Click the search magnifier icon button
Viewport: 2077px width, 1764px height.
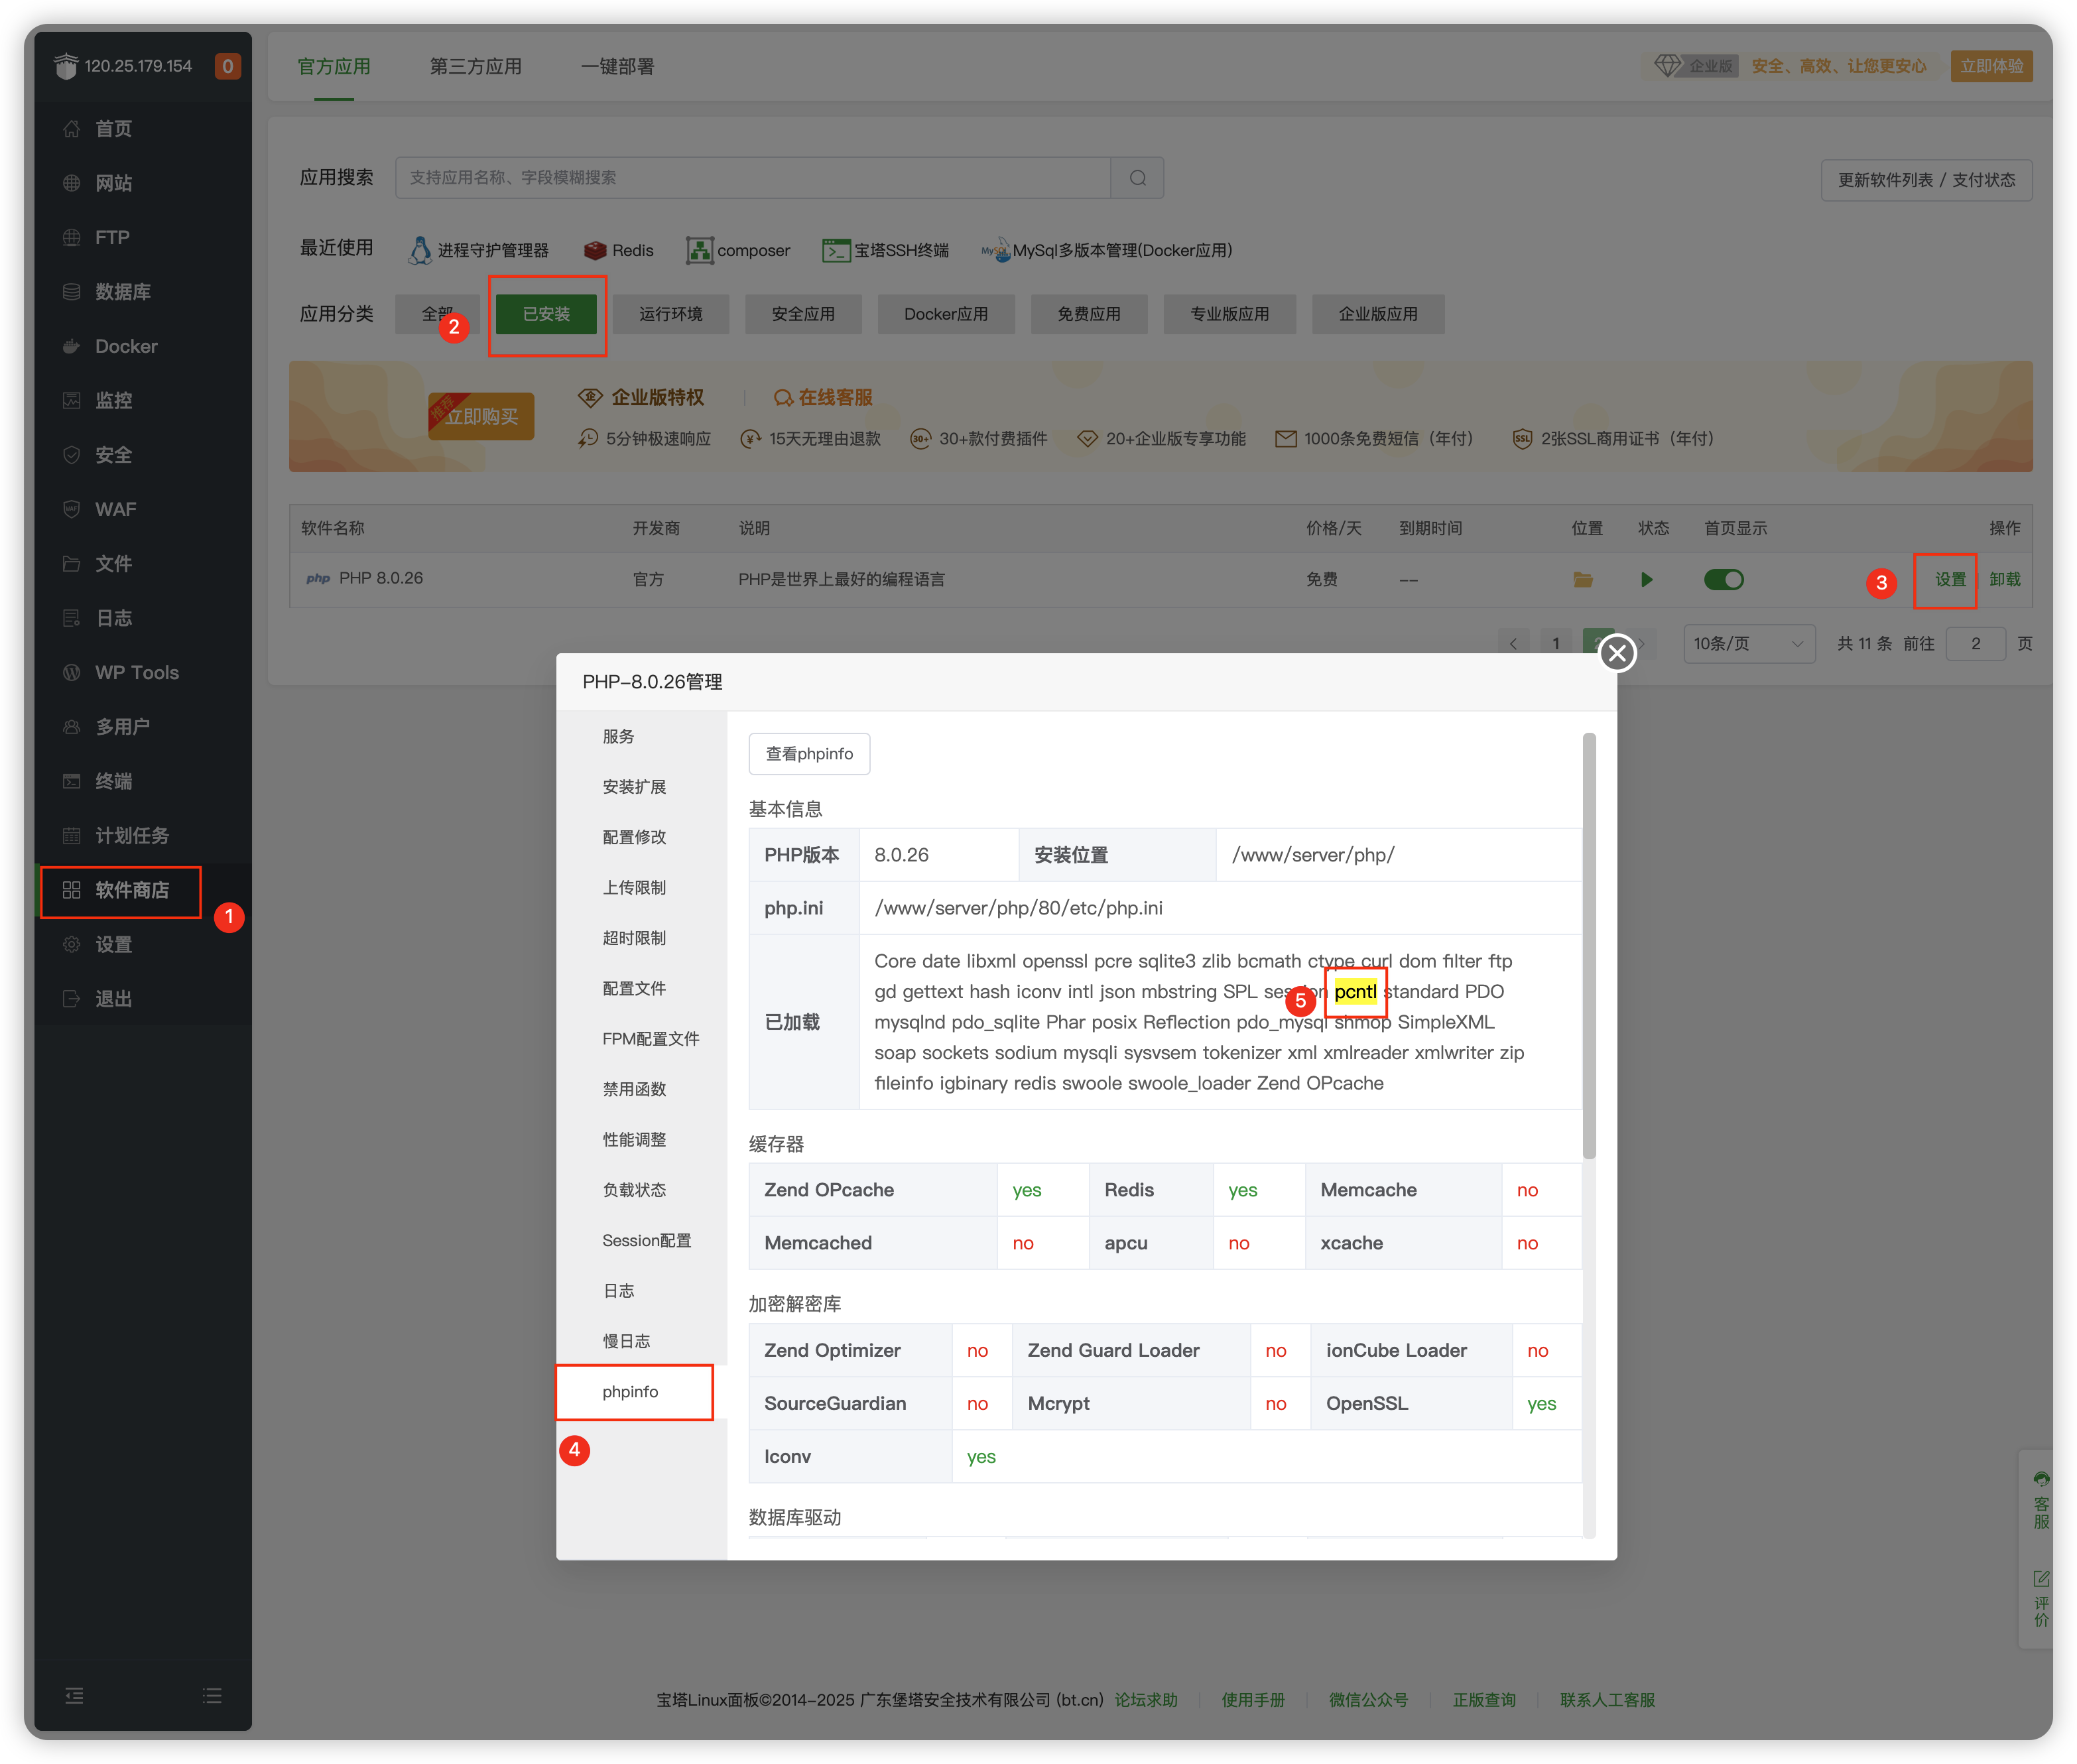(1137, 178)
